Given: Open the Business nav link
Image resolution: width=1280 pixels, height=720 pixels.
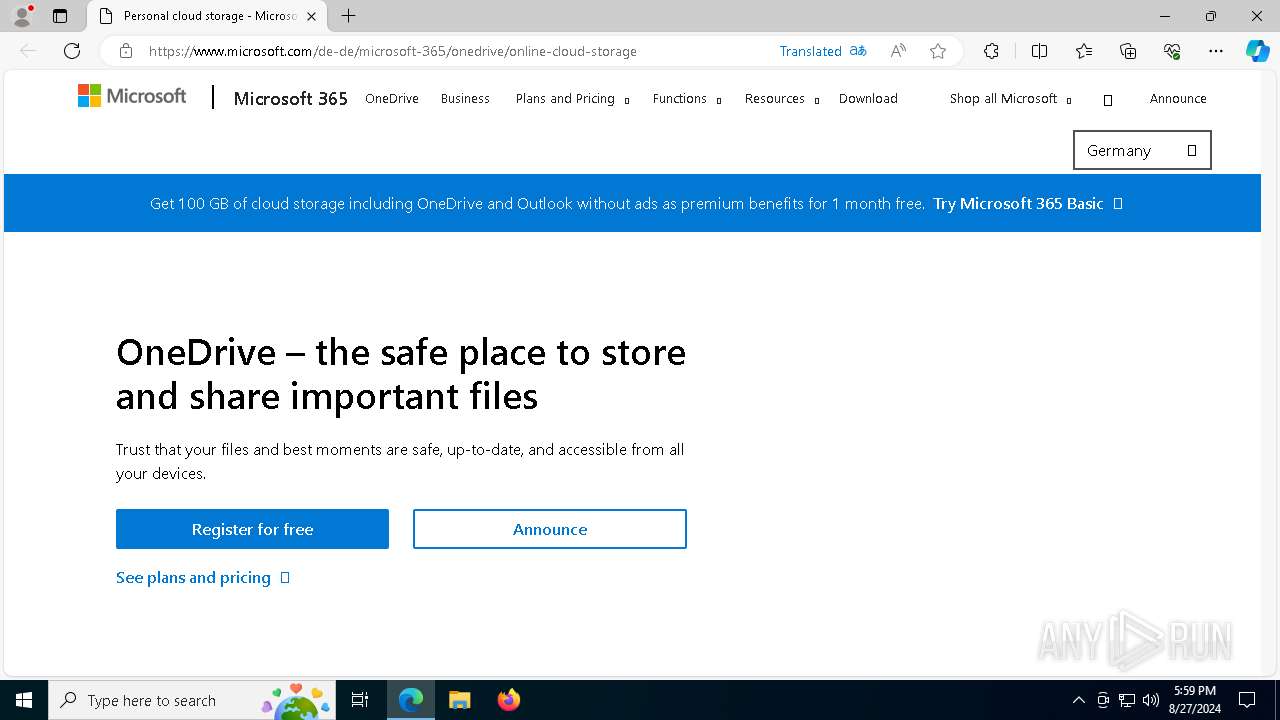Looking at the screenshot, I should [x=465, y=98].
